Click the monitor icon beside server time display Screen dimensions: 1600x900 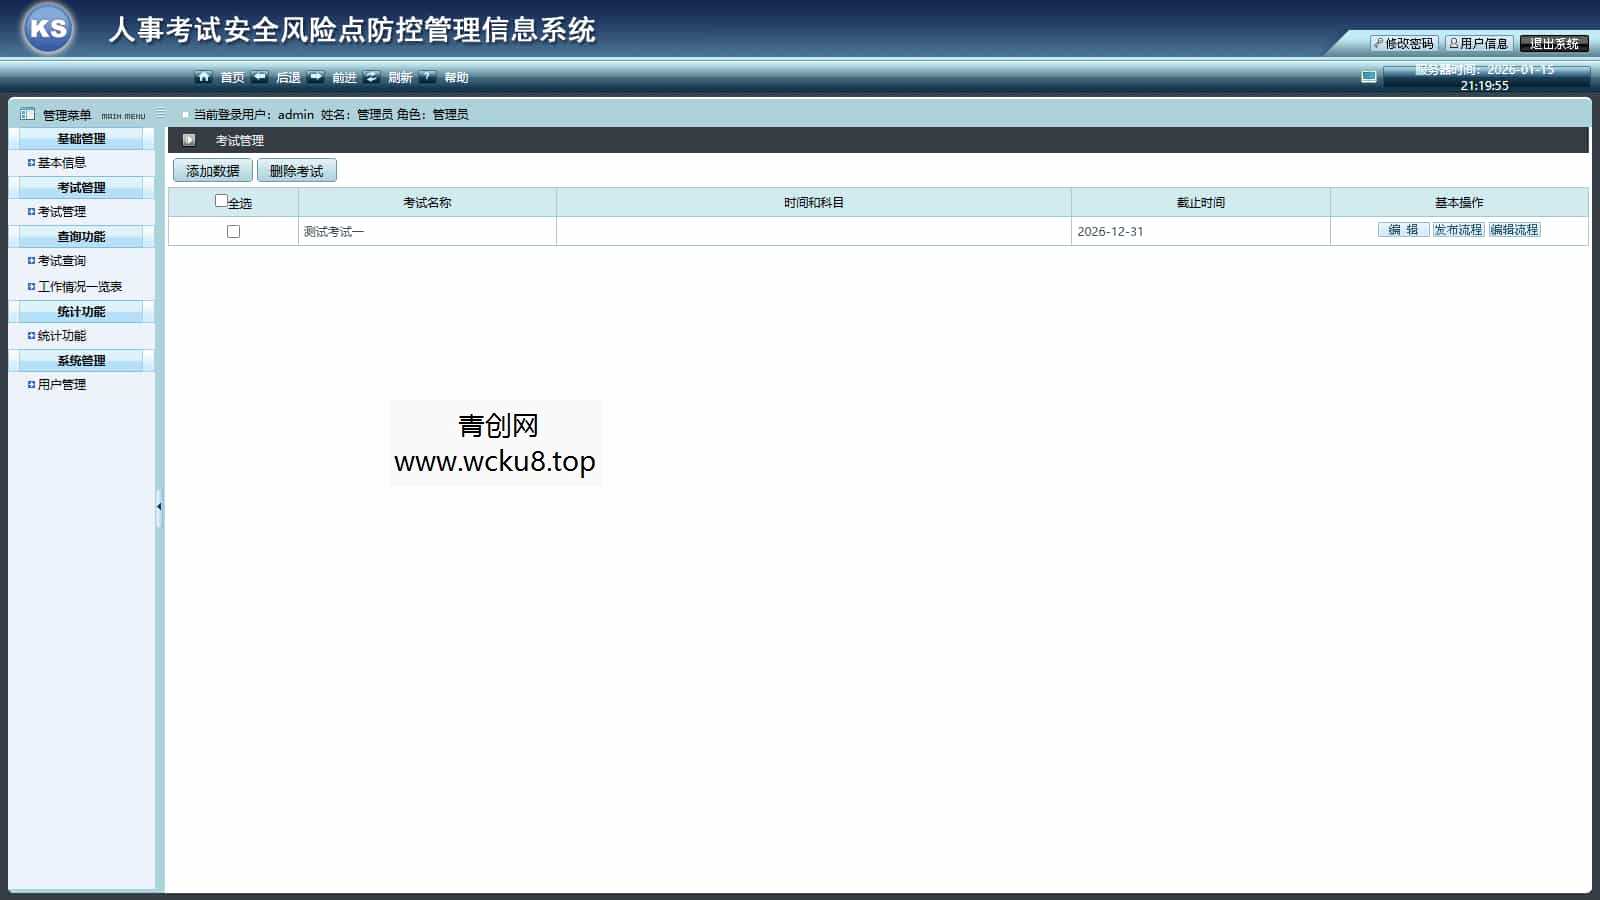(x=1366, y=74)
